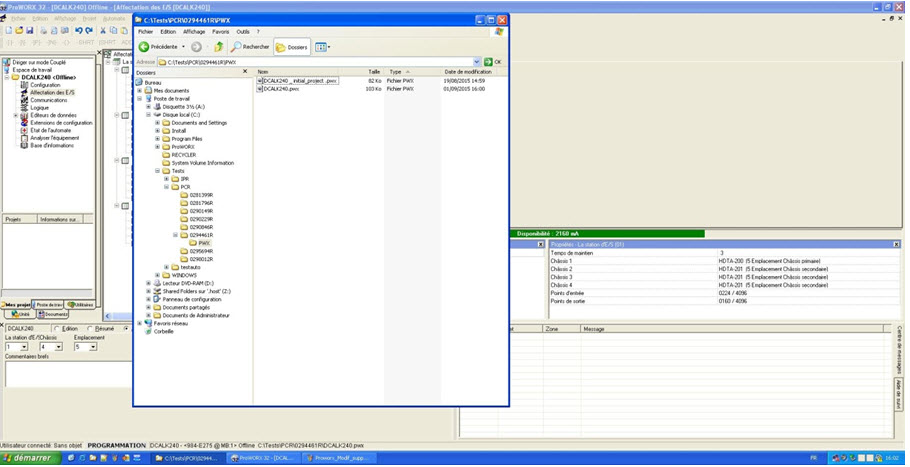Viewport: 910px width, 467px height.
Task: Sort by Date de modification column
Action: coord(468,72)
